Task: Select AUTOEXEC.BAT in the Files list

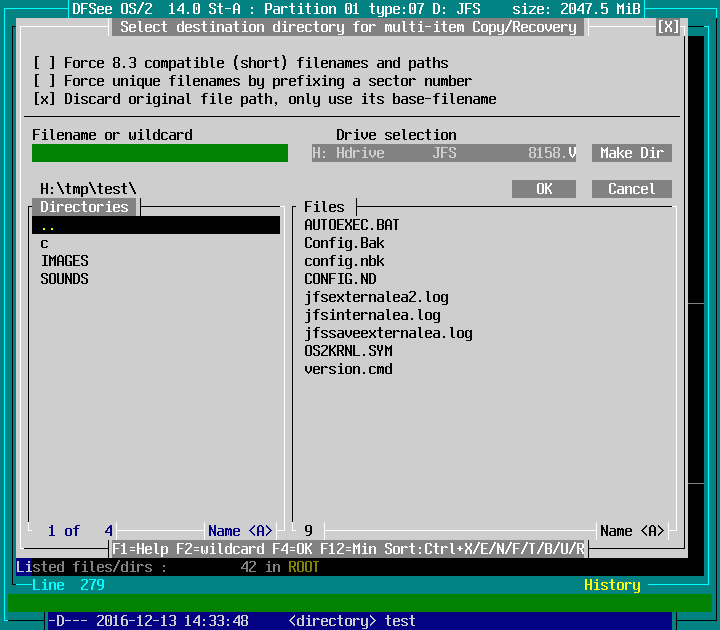Action: (351, 225)
